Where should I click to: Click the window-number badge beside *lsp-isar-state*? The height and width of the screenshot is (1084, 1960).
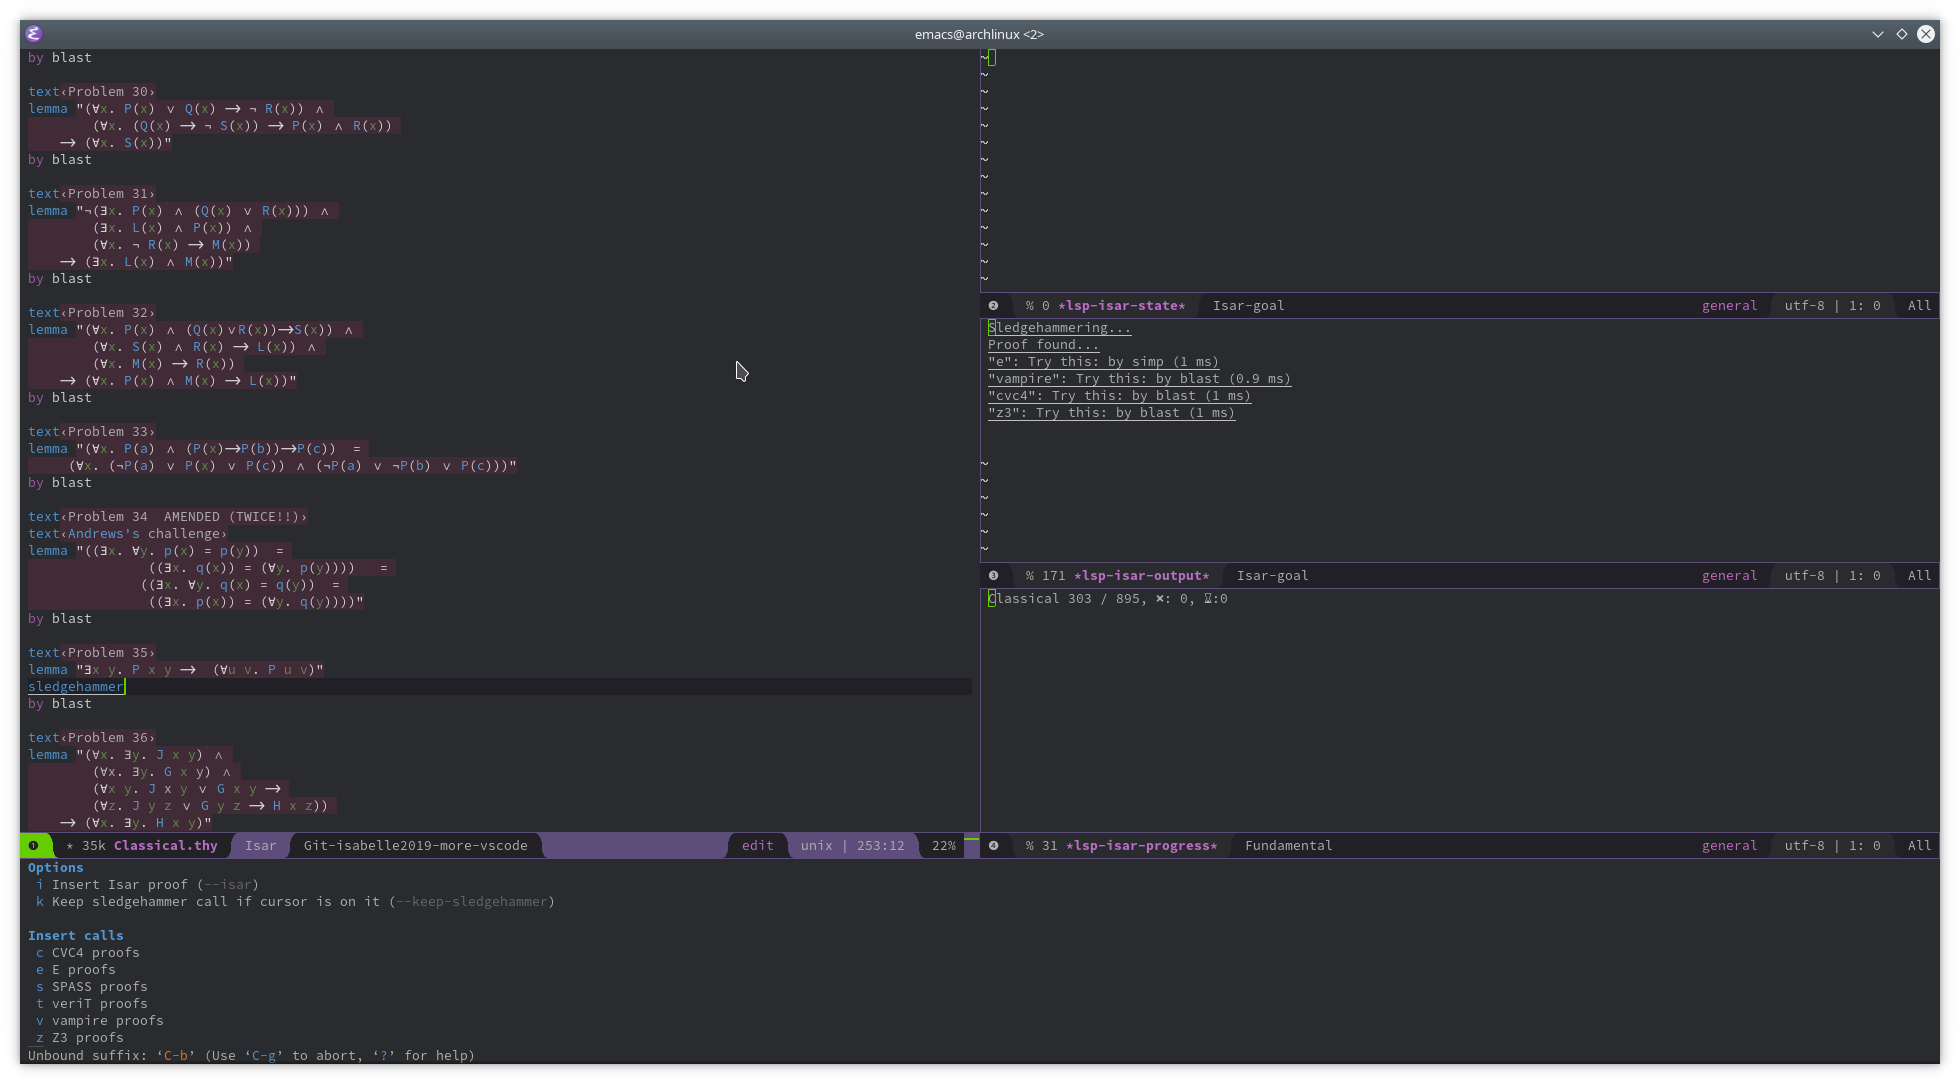[x=993, y=306]
